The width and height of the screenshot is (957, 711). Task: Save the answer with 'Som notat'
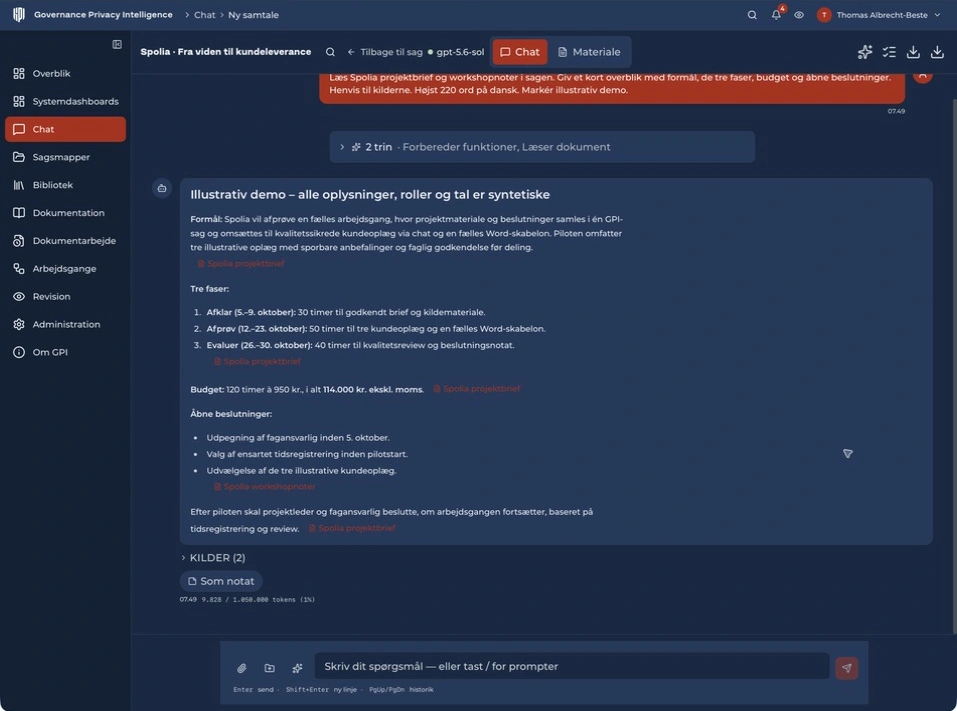coord(221,581)
